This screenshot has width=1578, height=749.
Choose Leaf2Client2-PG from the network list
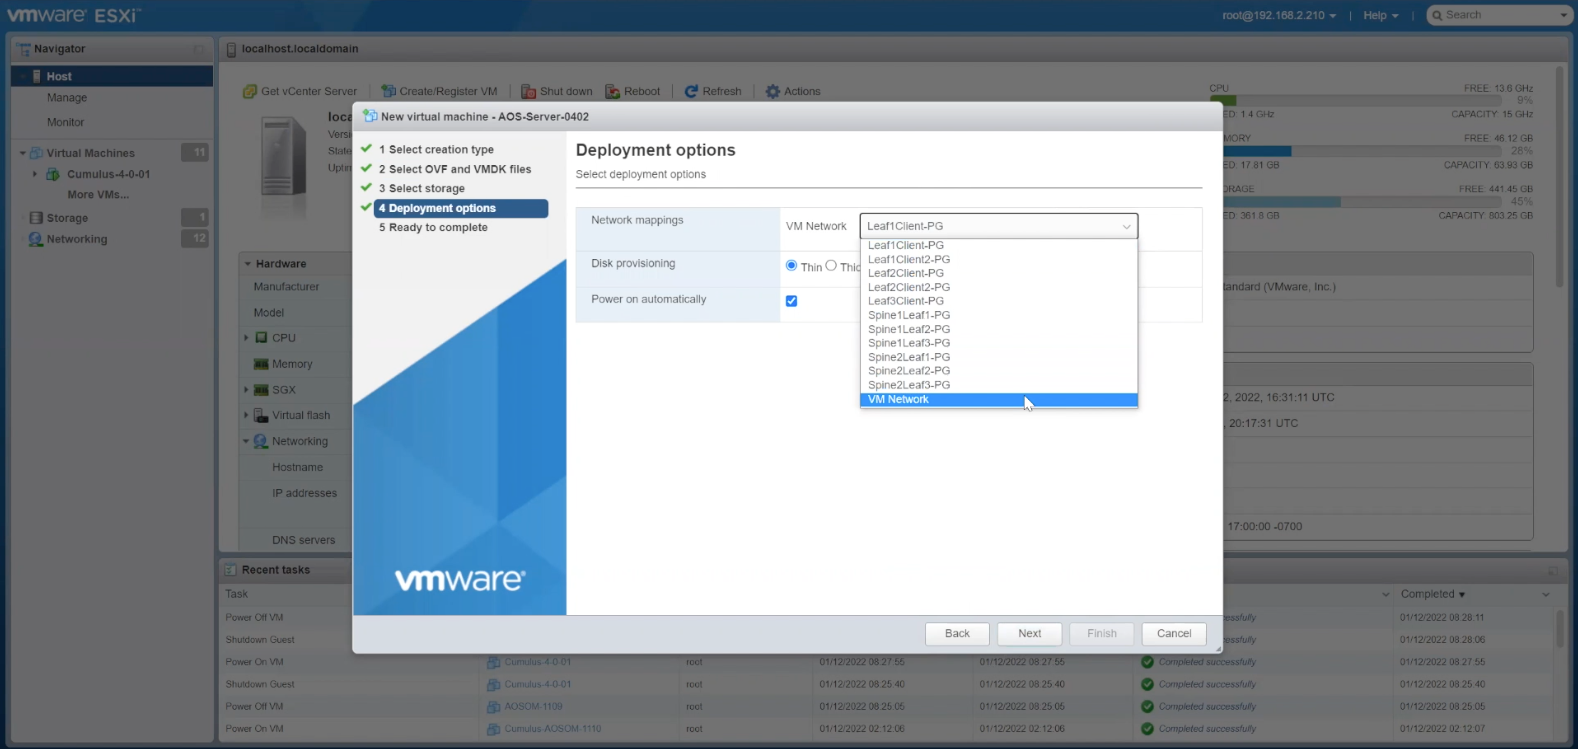[x=998, y=287]
